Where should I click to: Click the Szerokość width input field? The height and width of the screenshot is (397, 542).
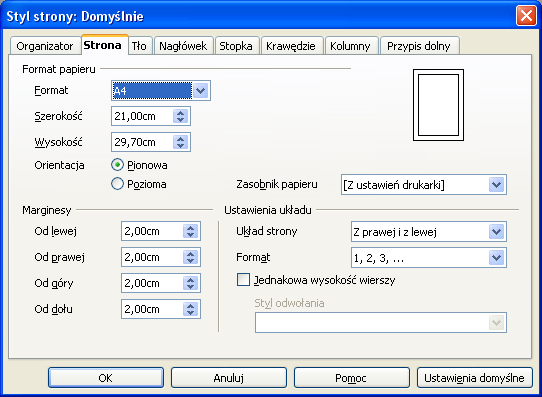[142, 116]
